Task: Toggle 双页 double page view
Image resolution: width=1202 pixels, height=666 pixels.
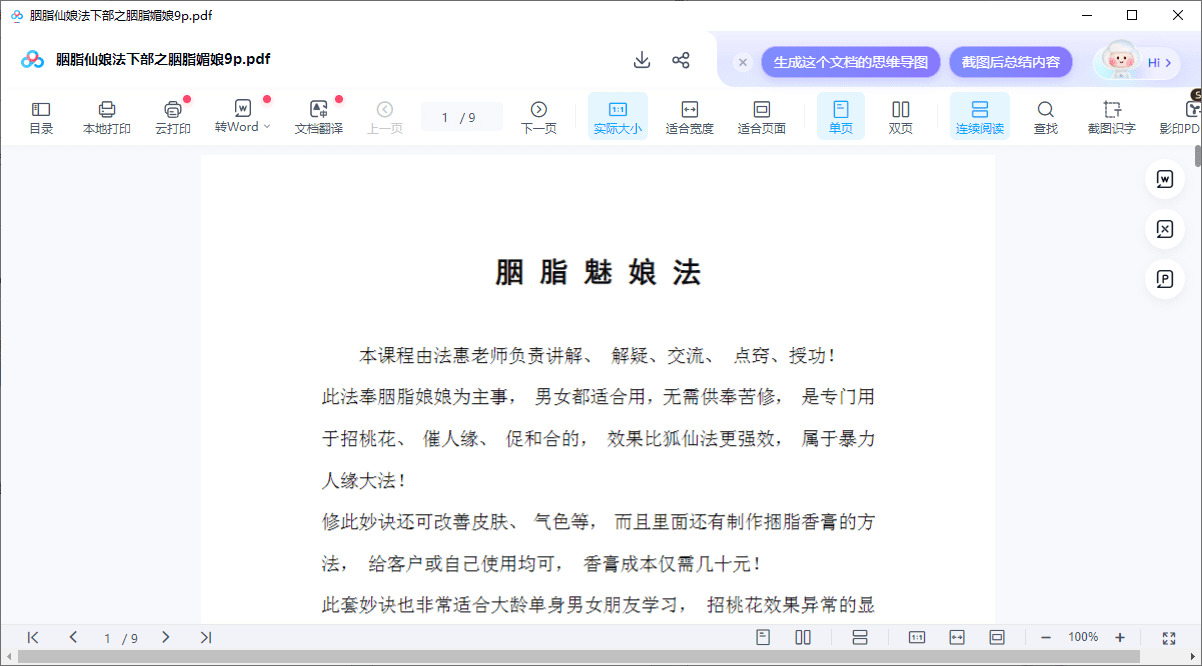Action: click(900, 116)
